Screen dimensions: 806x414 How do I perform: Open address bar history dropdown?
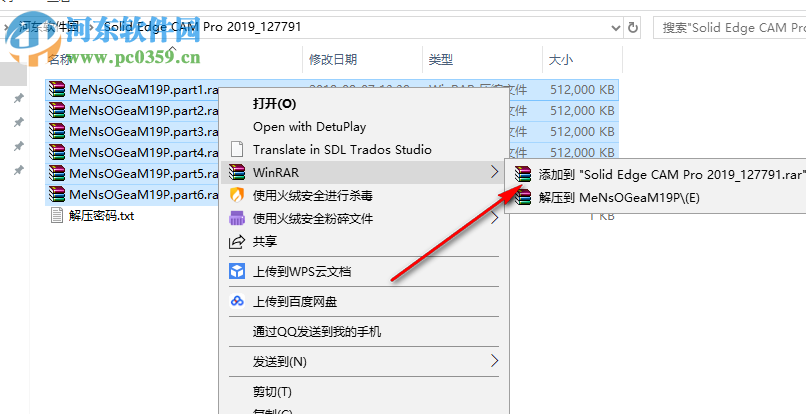click(x=616, y=28)
